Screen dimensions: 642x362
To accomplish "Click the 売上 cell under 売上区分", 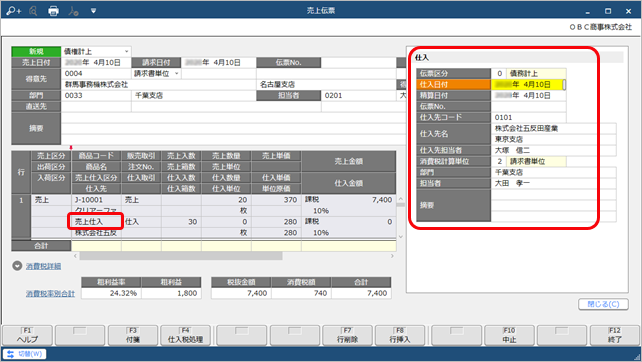I will pos(51,200).
